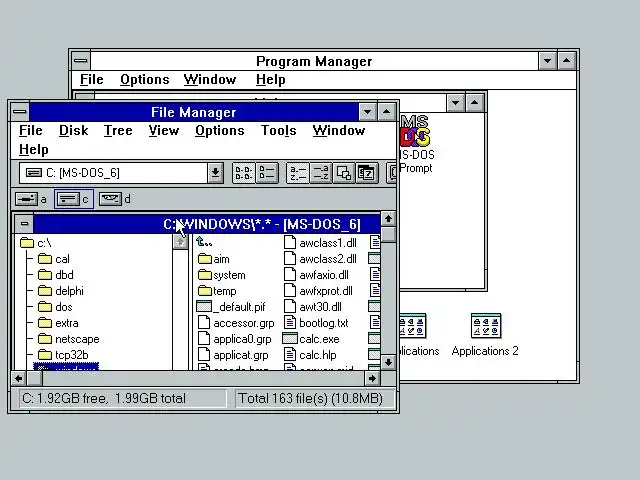Select the netscape folder in tree

(x=69, y=339)
